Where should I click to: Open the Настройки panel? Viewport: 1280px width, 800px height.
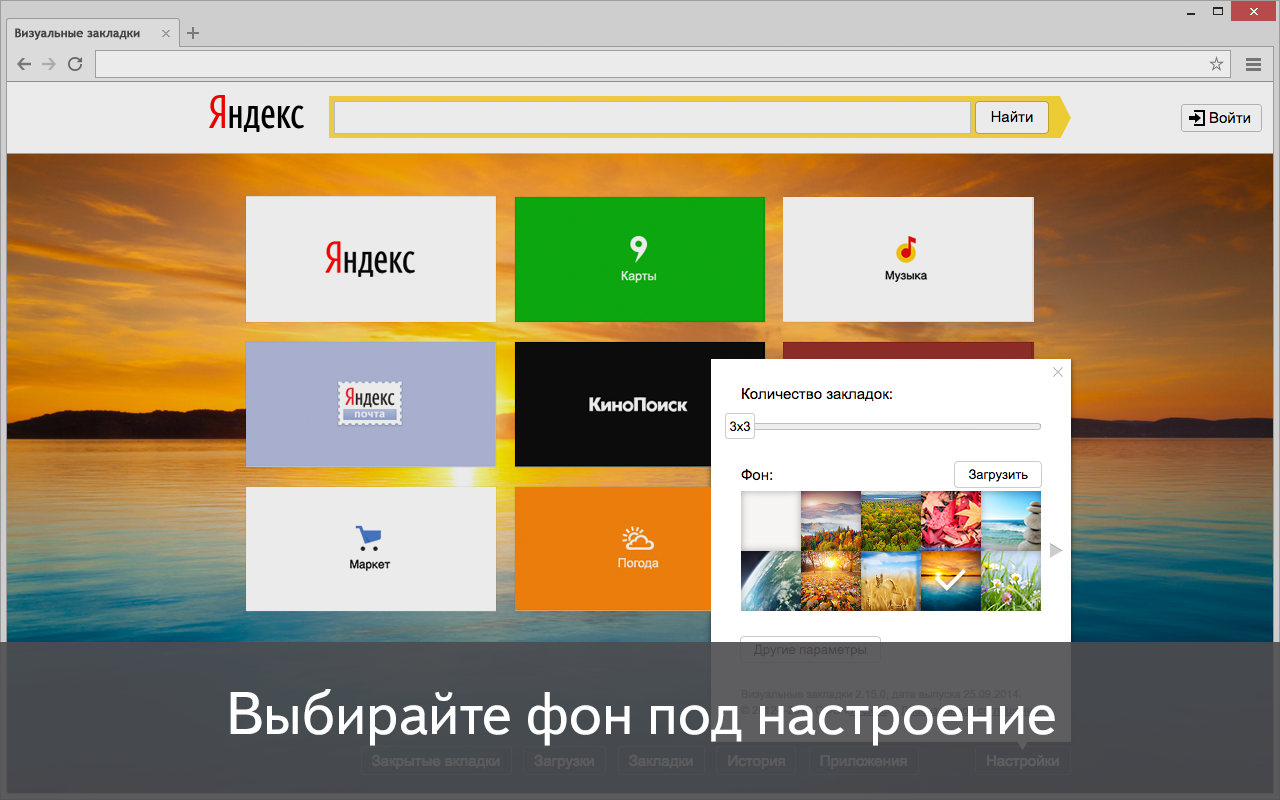click(1021, 760)
